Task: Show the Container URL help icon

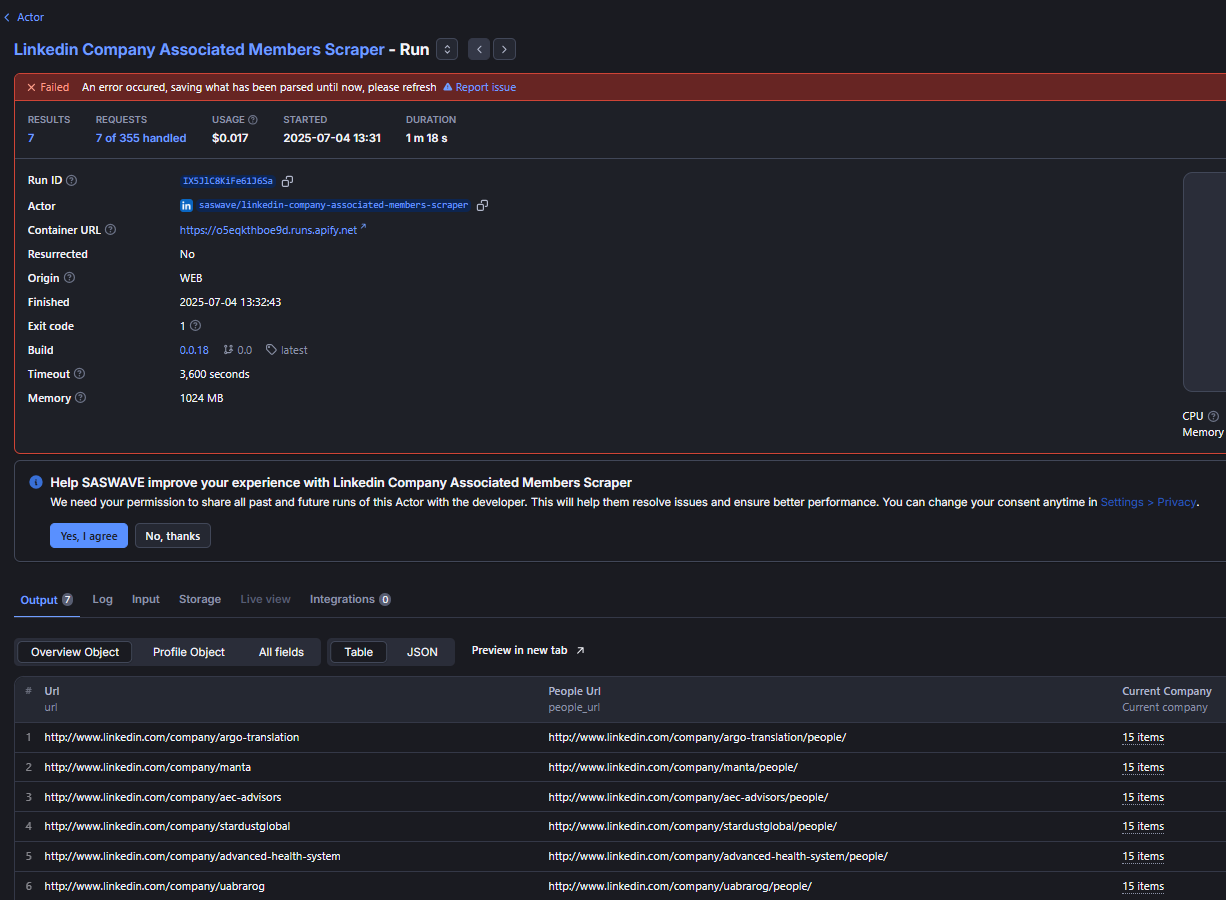Action: tap(110, 230)
